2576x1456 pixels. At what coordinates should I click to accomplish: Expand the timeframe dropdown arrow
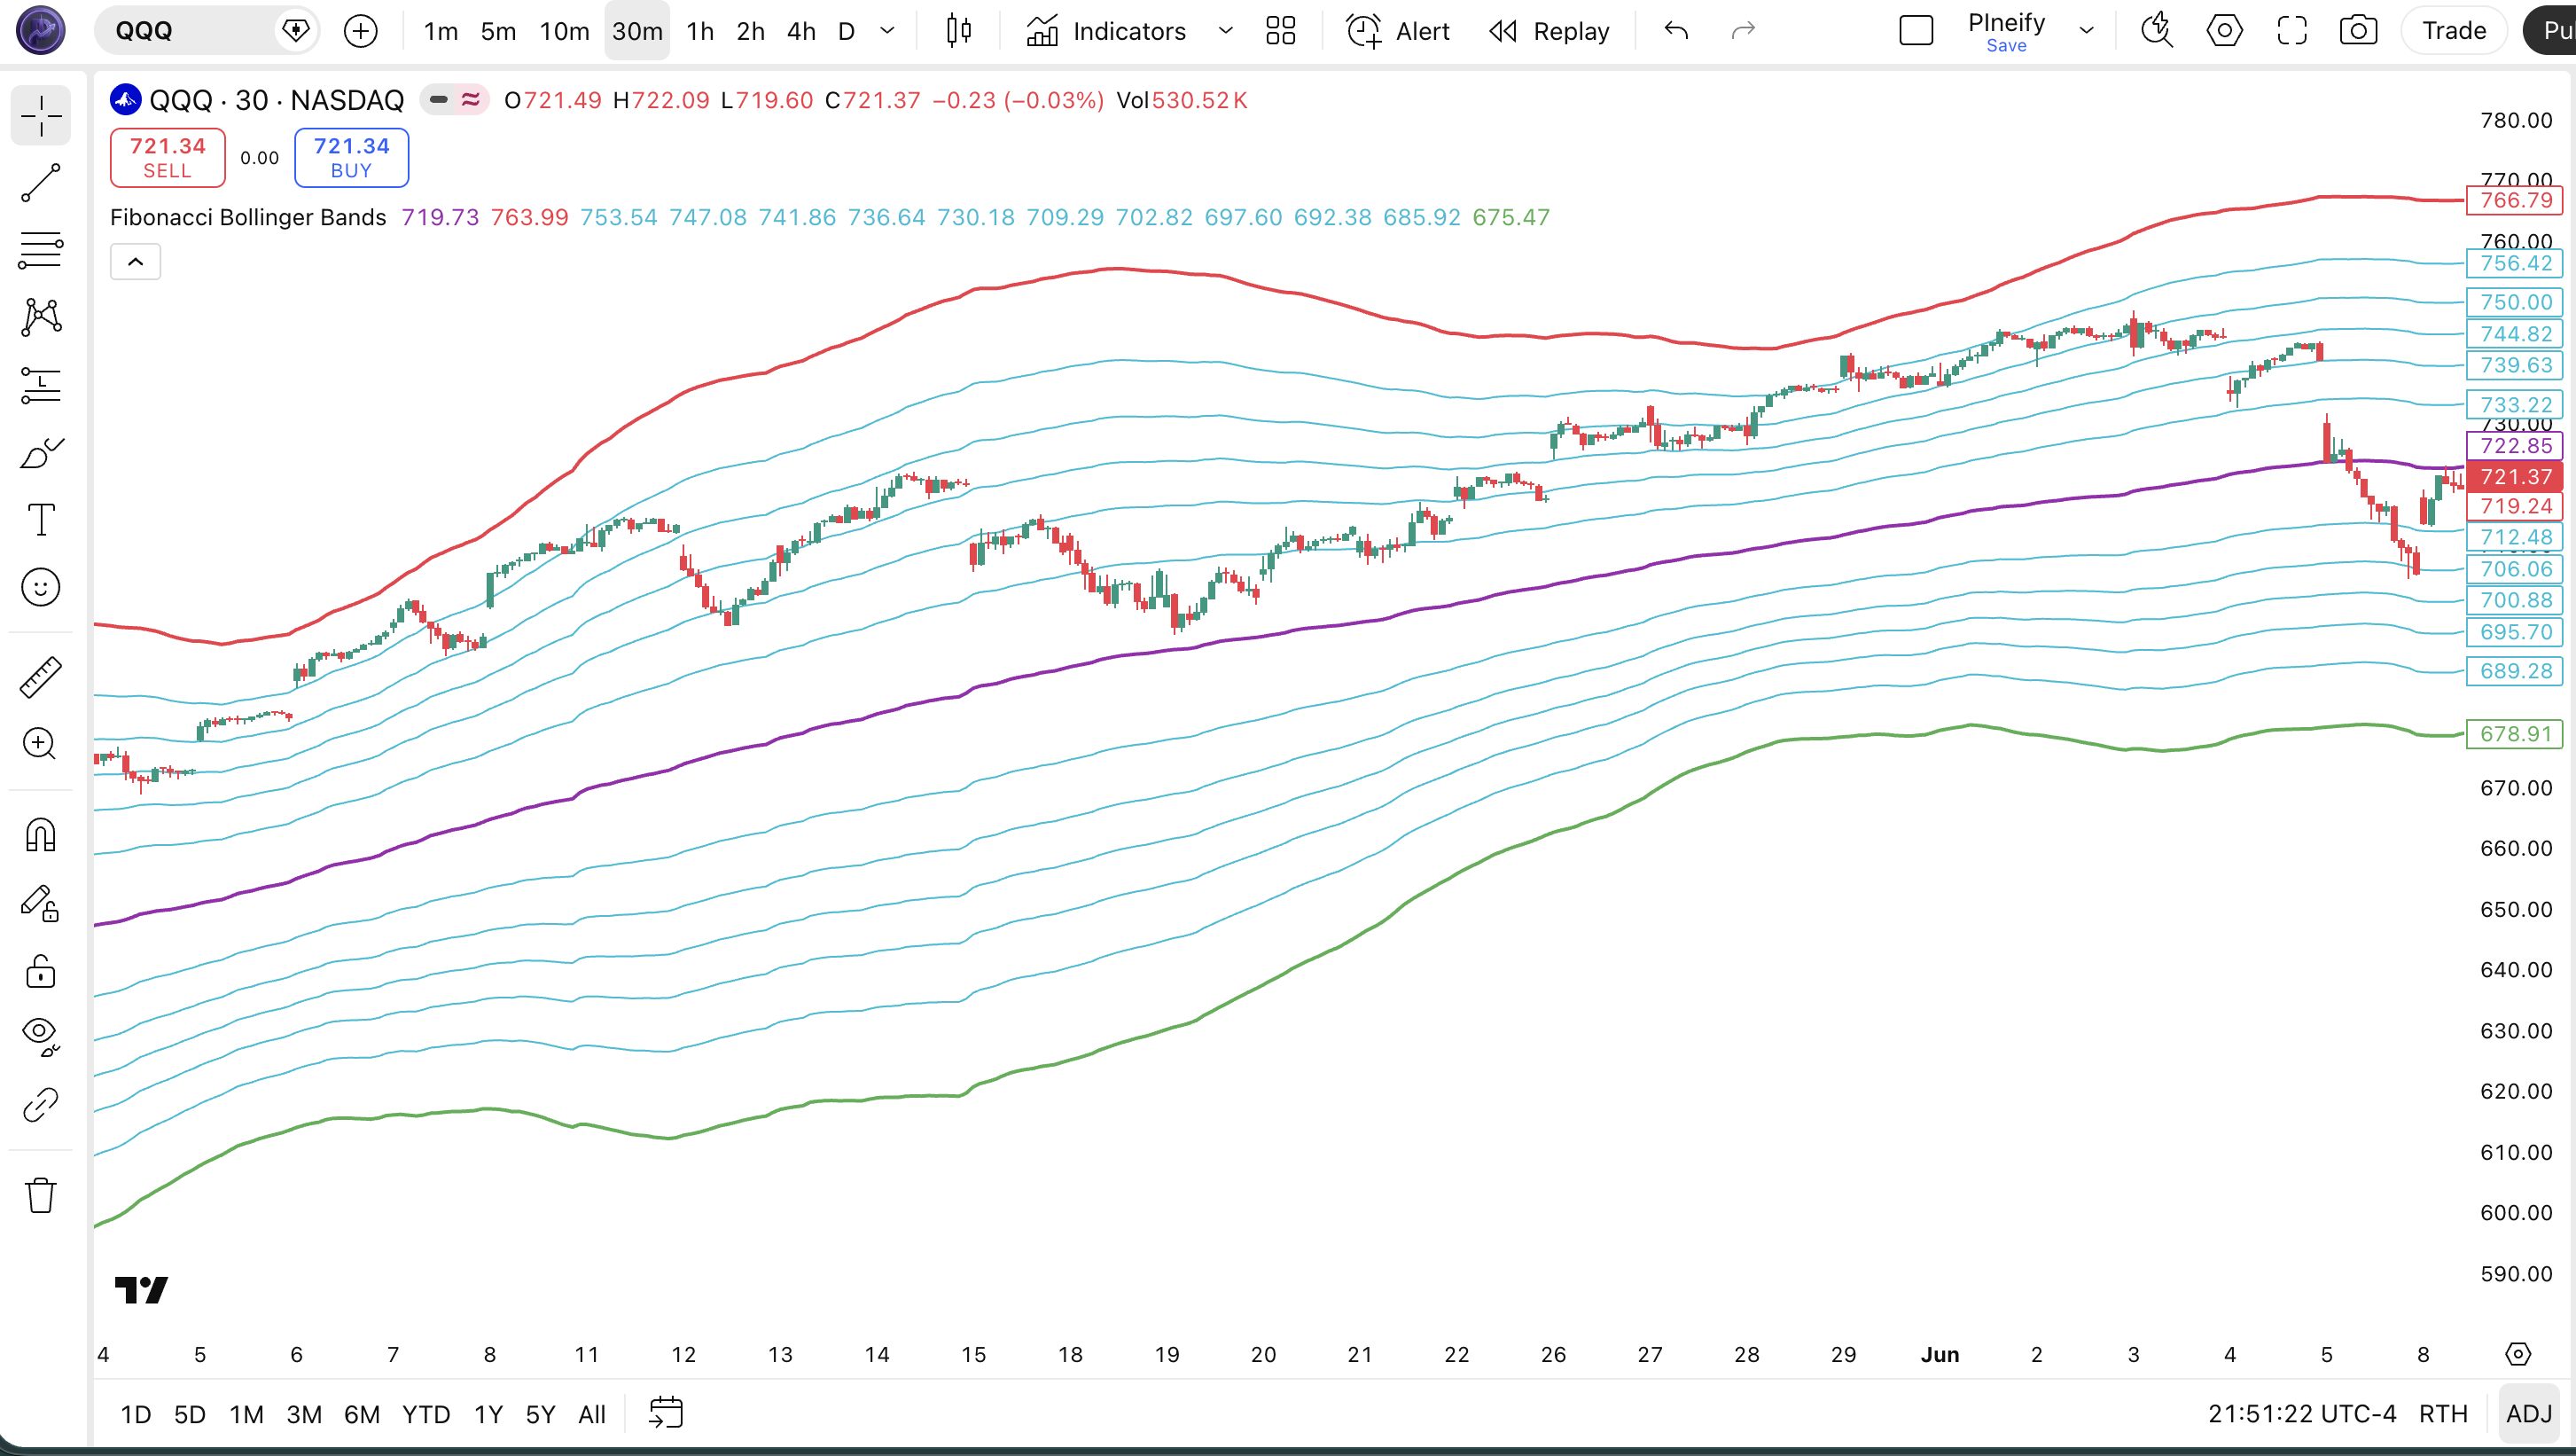(887, 31)
